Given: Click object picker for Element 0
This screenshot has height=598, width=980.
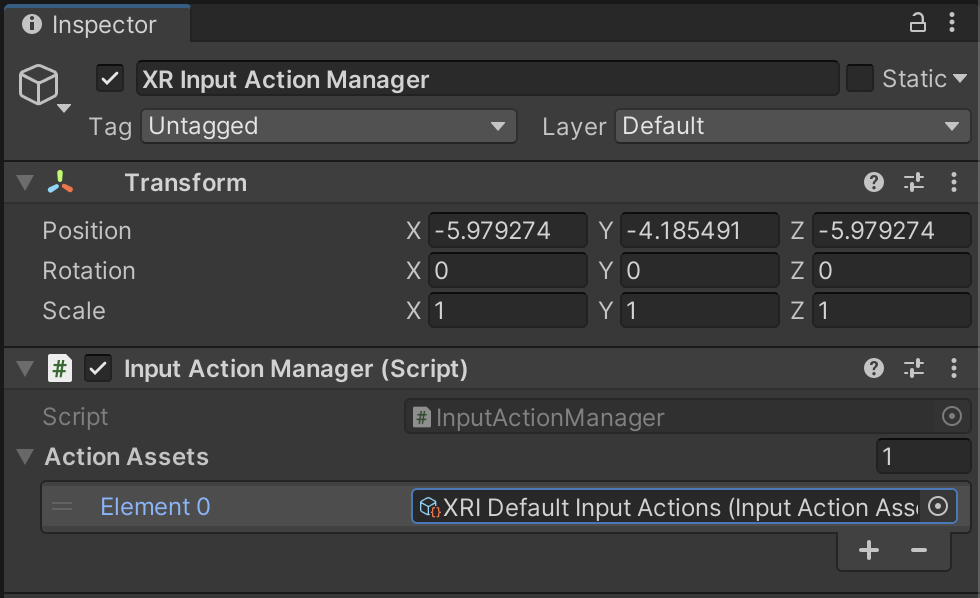Looking at the screenshot, I should point(938,507).
